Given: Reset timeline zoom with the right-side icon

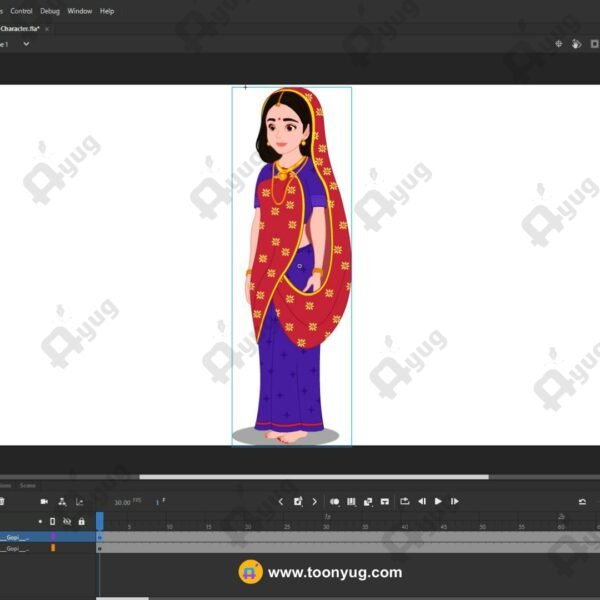Looking at the screenshot, I should (582, 502).
